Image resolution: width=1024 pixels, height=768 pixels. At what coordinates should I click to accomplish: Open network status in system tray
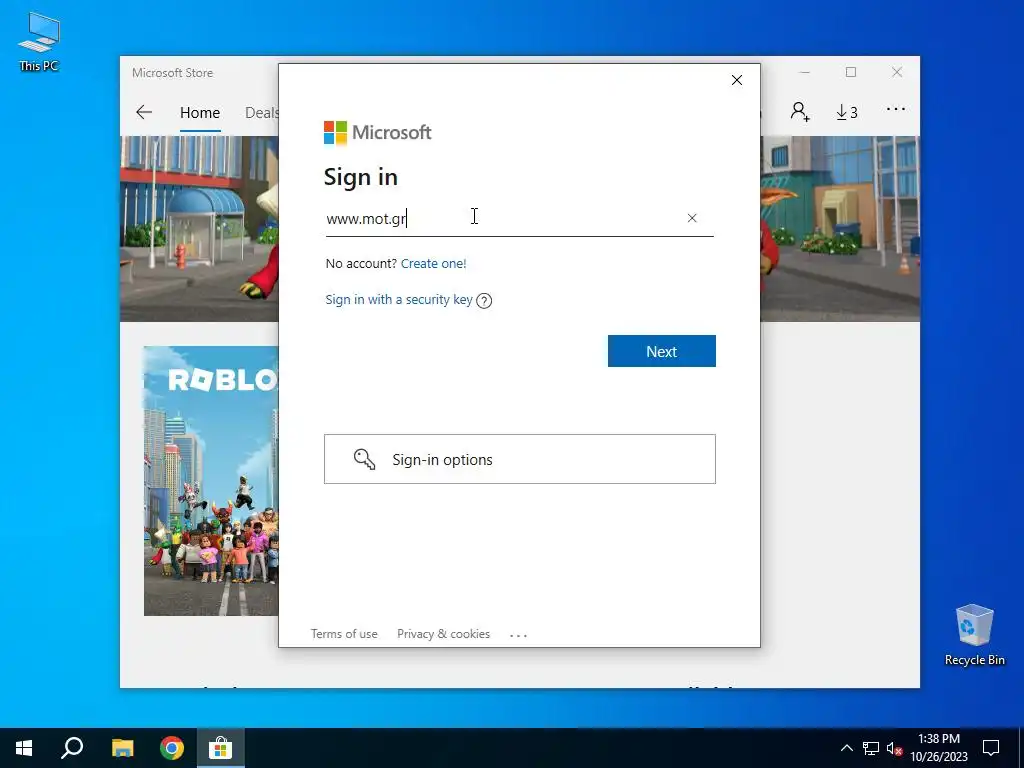[x=871, y=748]
